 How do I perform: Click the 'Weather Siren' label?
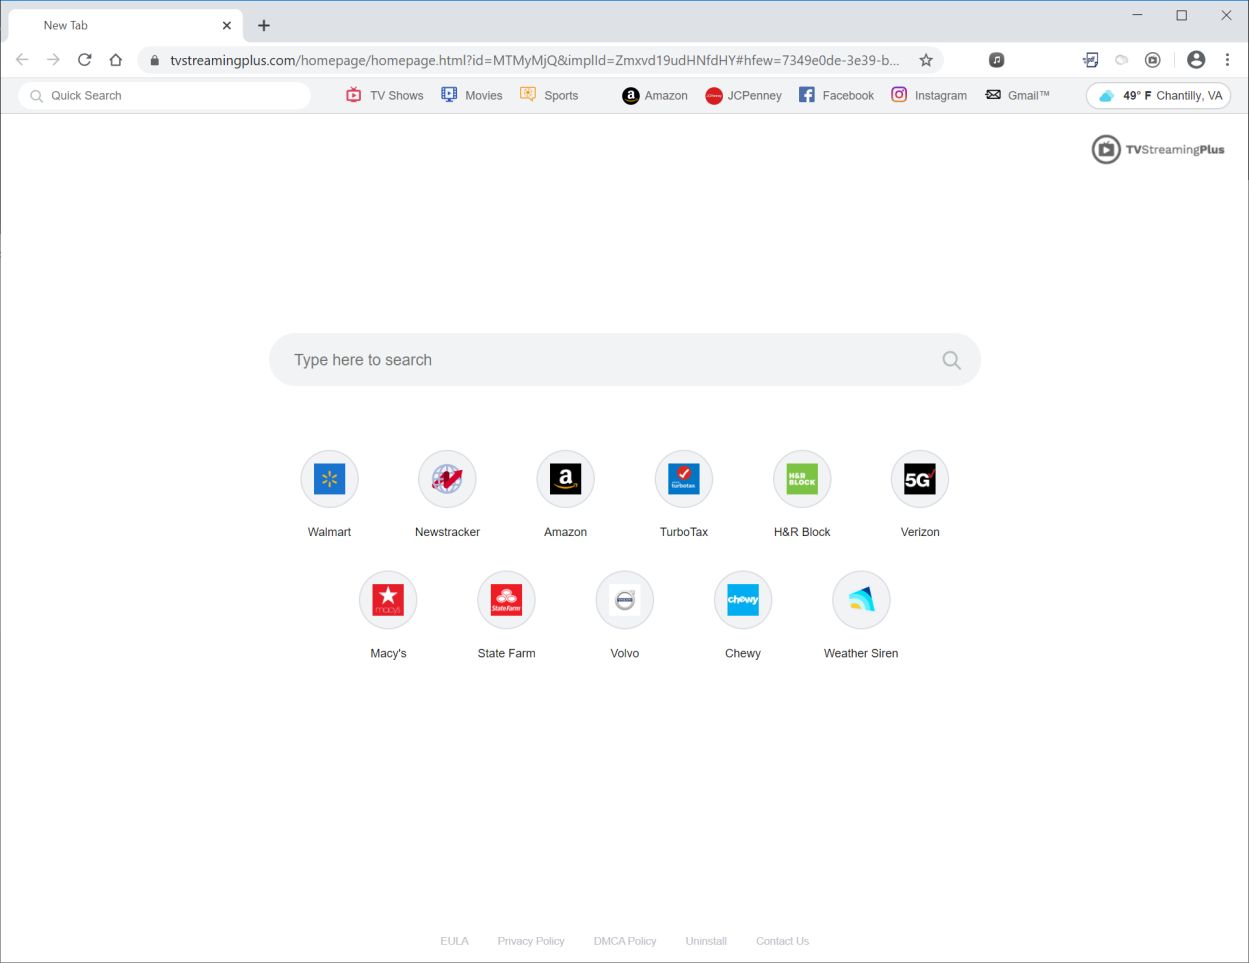coord(861,653)
